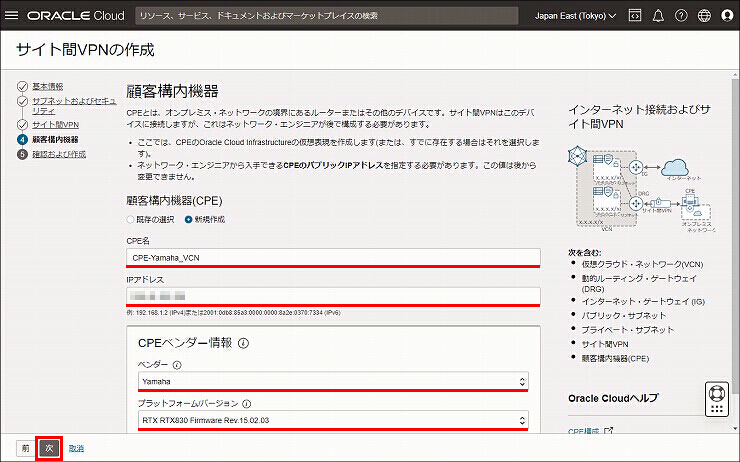Go to the 基本情報 step
The image size is (740, 462).
coord(47,86)
